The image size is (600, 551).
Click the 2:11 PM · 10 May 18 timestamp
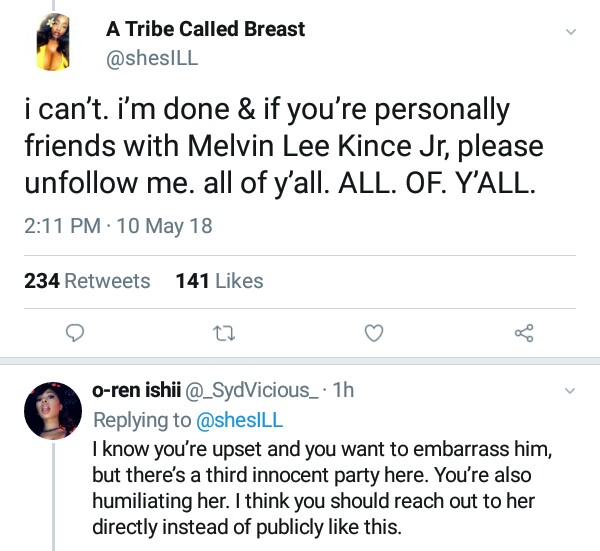click(118, 226)
